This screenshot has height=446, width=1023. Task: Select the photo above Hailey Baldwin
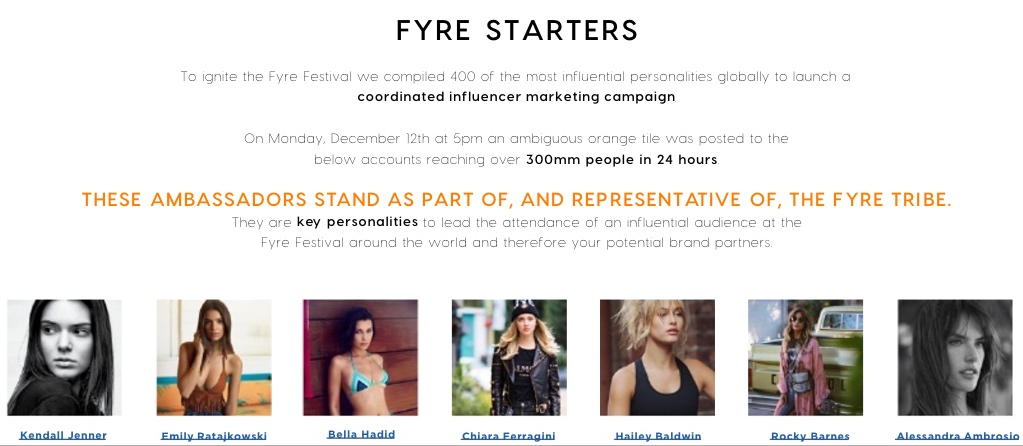coord(657,357)
